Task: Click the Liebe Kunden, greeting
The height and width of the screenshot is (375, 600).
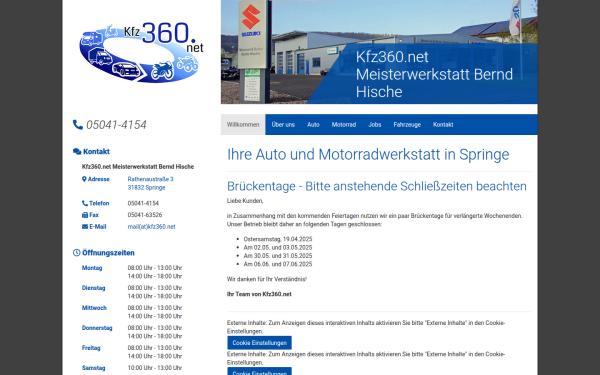Action: [245, 201]
